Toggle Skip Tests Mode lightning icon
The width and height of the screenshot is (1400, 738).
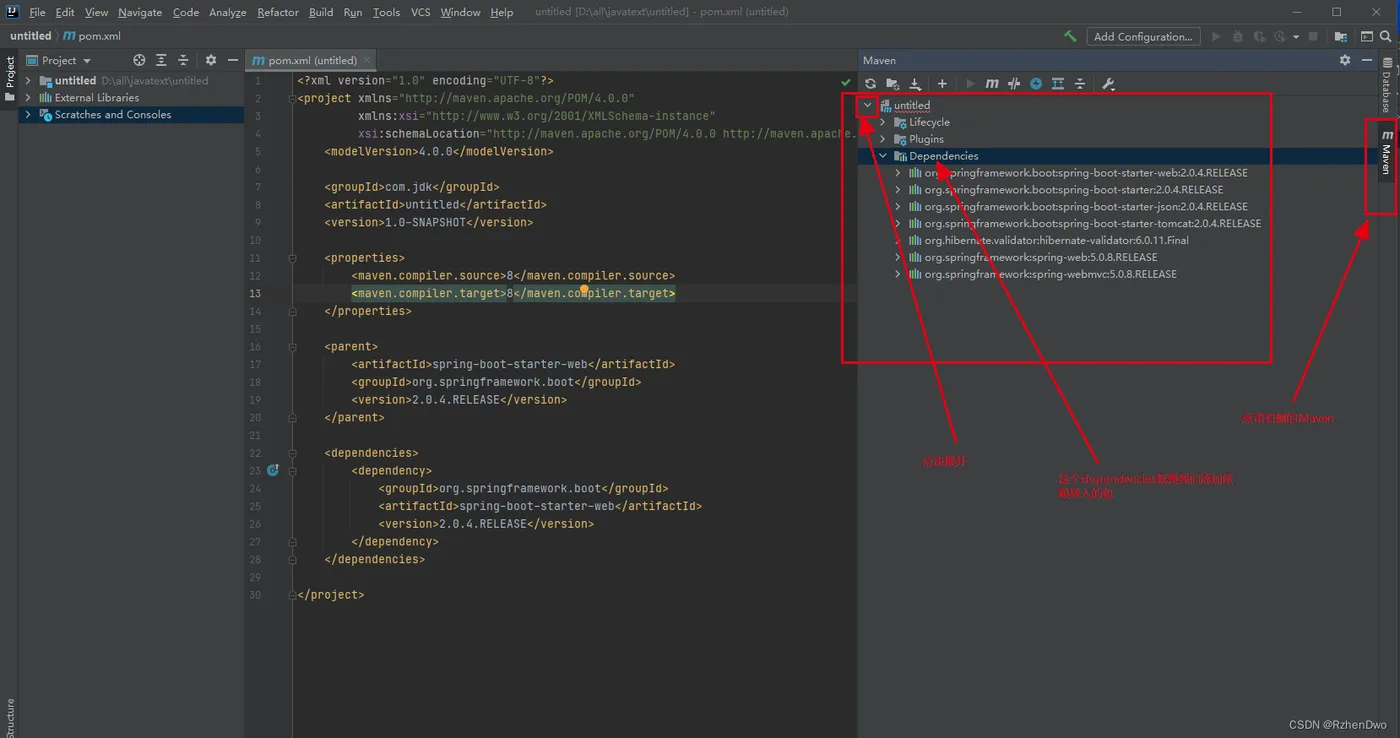click(1036, 84)
